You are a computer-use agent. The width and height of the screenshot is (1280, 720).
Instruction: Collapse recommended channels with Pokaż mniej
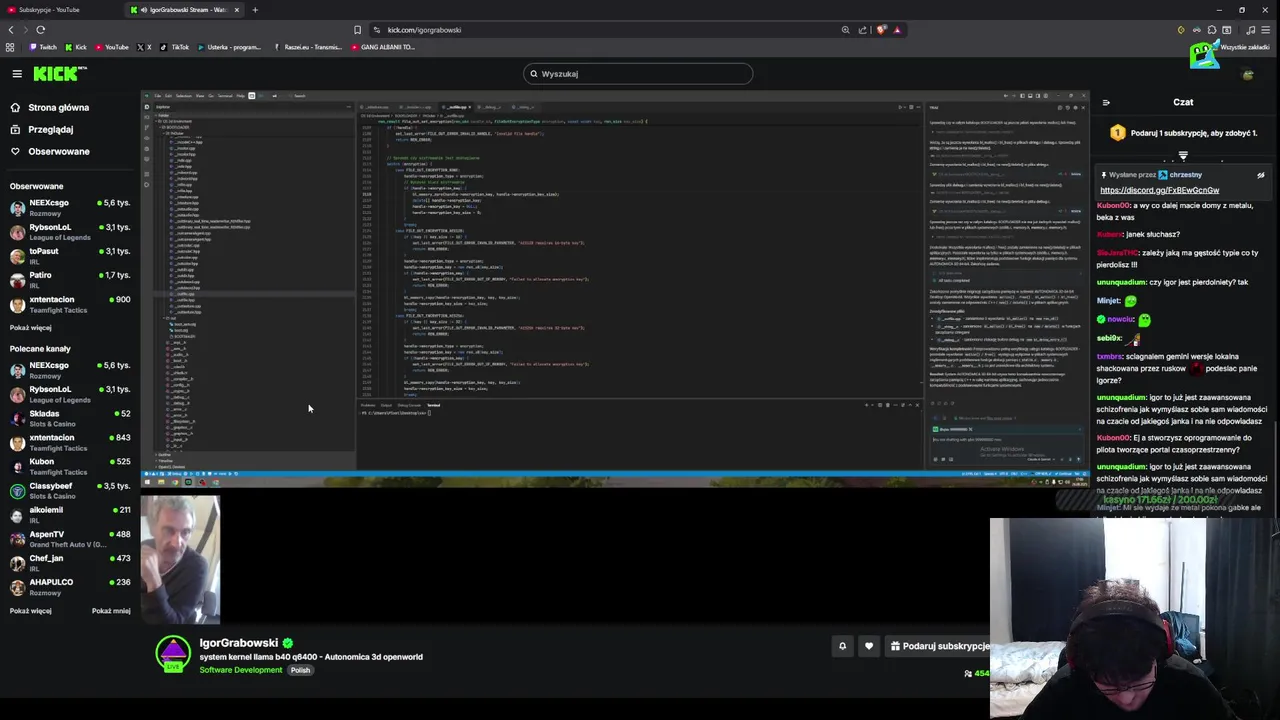coord(111,611)
